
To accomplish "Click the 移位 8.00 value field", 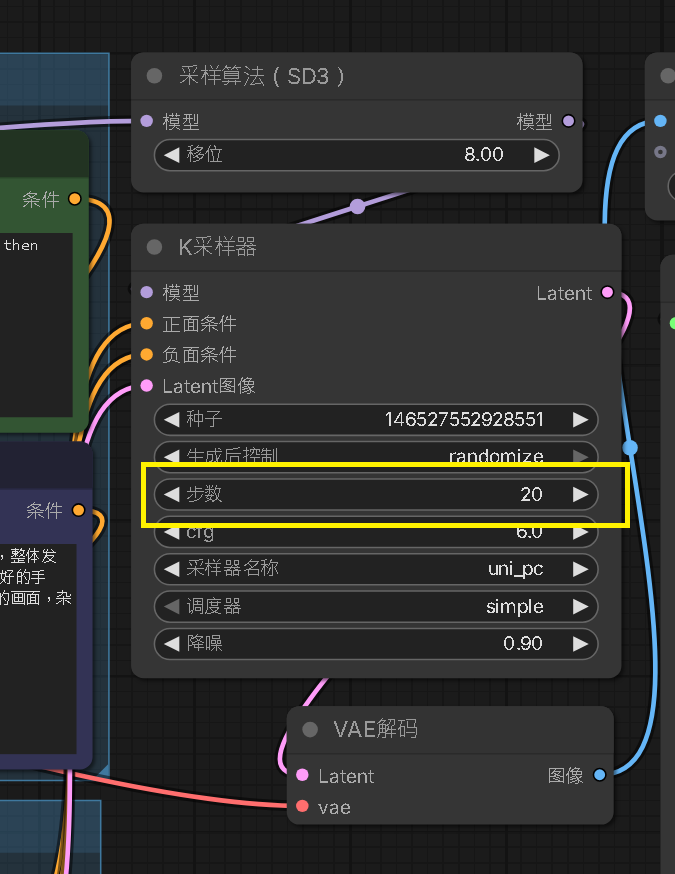I will [x=356, y=154].
